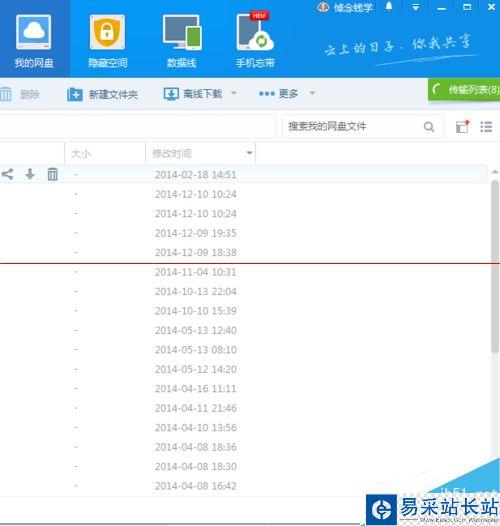This screenshot has height=526, width=500.
Task: Expand the 离线下载 dropdown arrow
Action: (x=234, y=93)
